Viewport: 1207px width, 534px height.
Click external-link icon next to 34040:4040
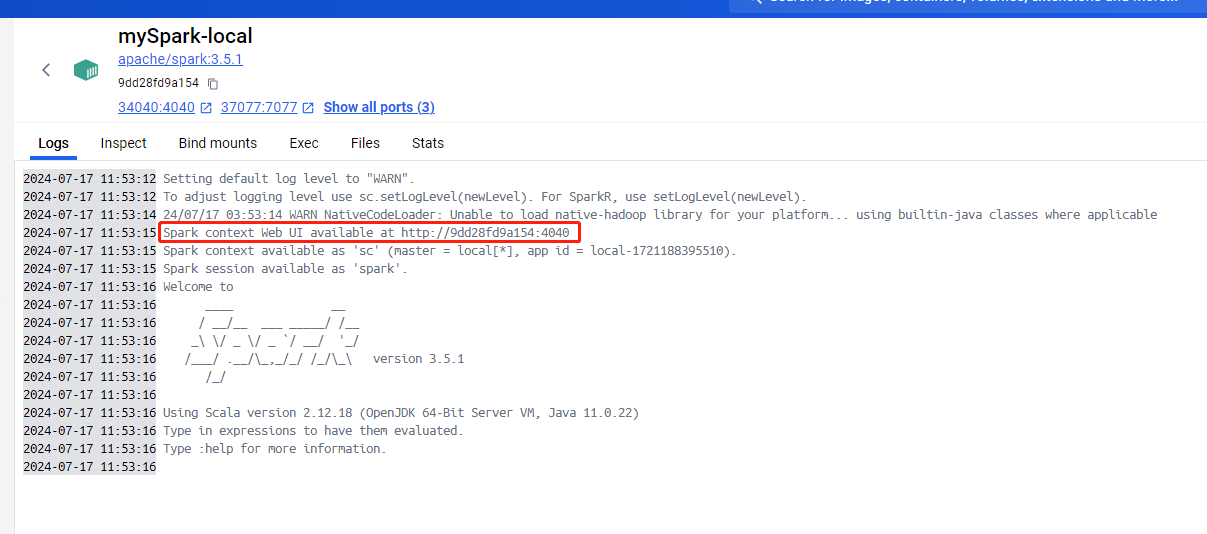point(206,108)
